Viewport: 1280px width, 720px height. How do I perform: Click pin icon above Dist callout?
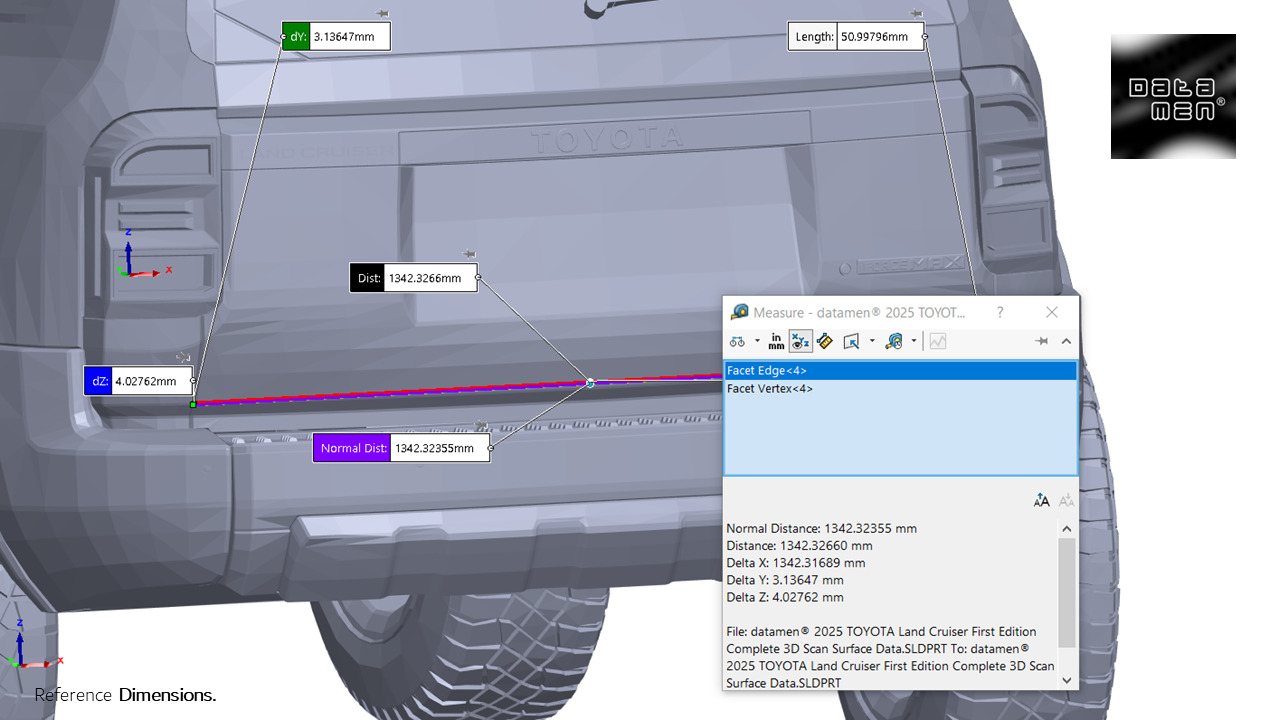tap(469, 254)
